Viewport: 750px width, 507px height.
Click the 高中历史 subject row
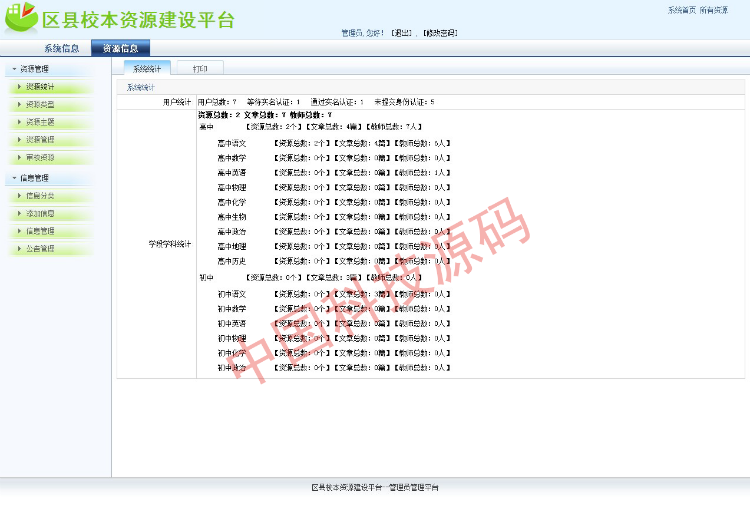tap(333, 261)
